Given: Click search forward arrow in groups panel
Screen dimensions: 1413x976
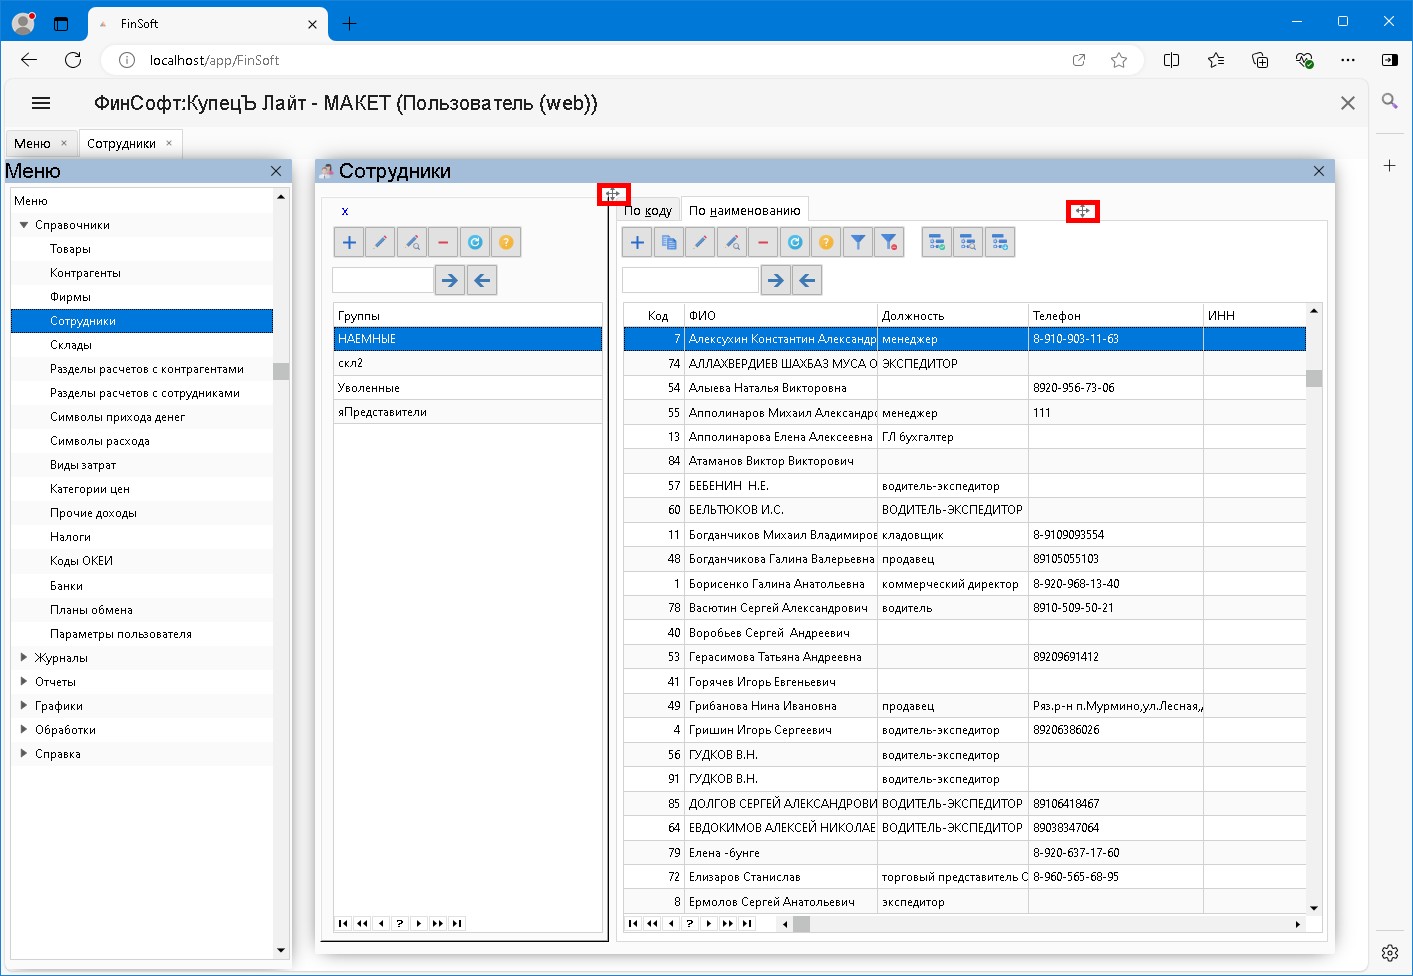Looking at the screenshot, I should [450, 280].
